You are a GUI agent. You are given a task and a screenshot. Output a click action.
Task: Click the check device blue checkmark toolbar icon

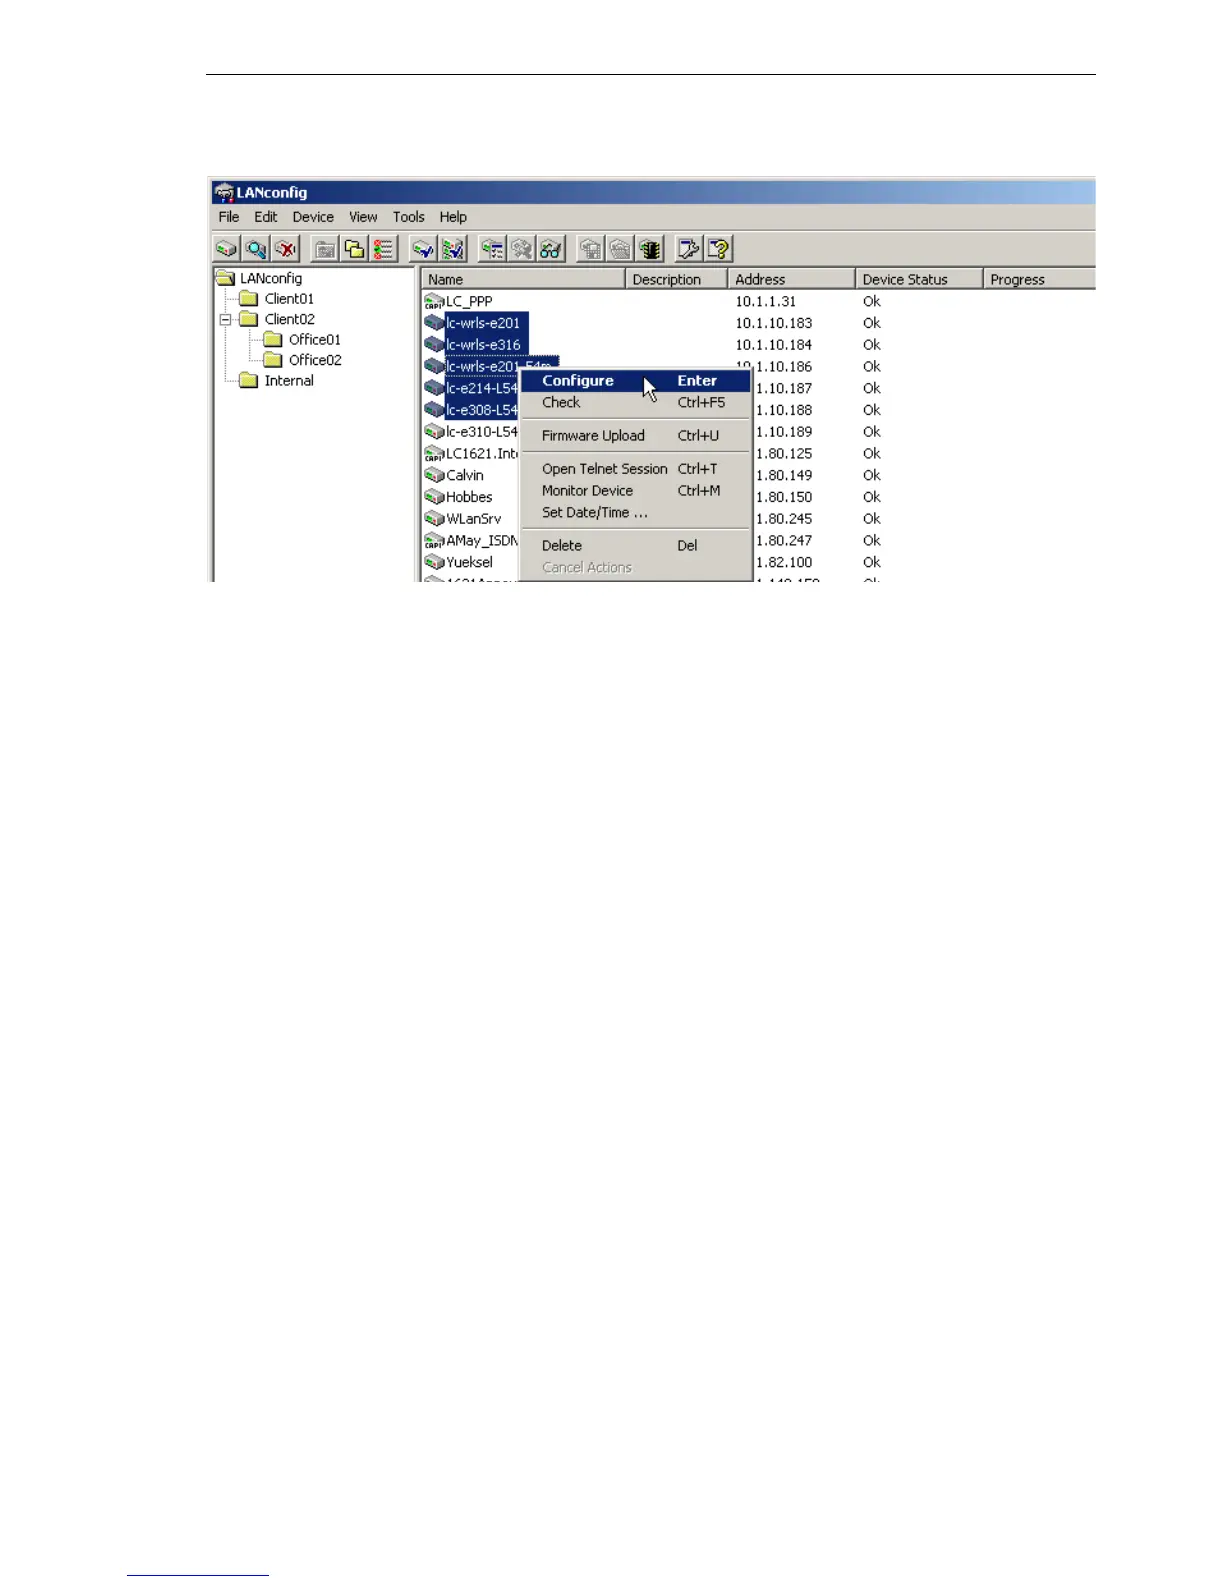(423, 249)
